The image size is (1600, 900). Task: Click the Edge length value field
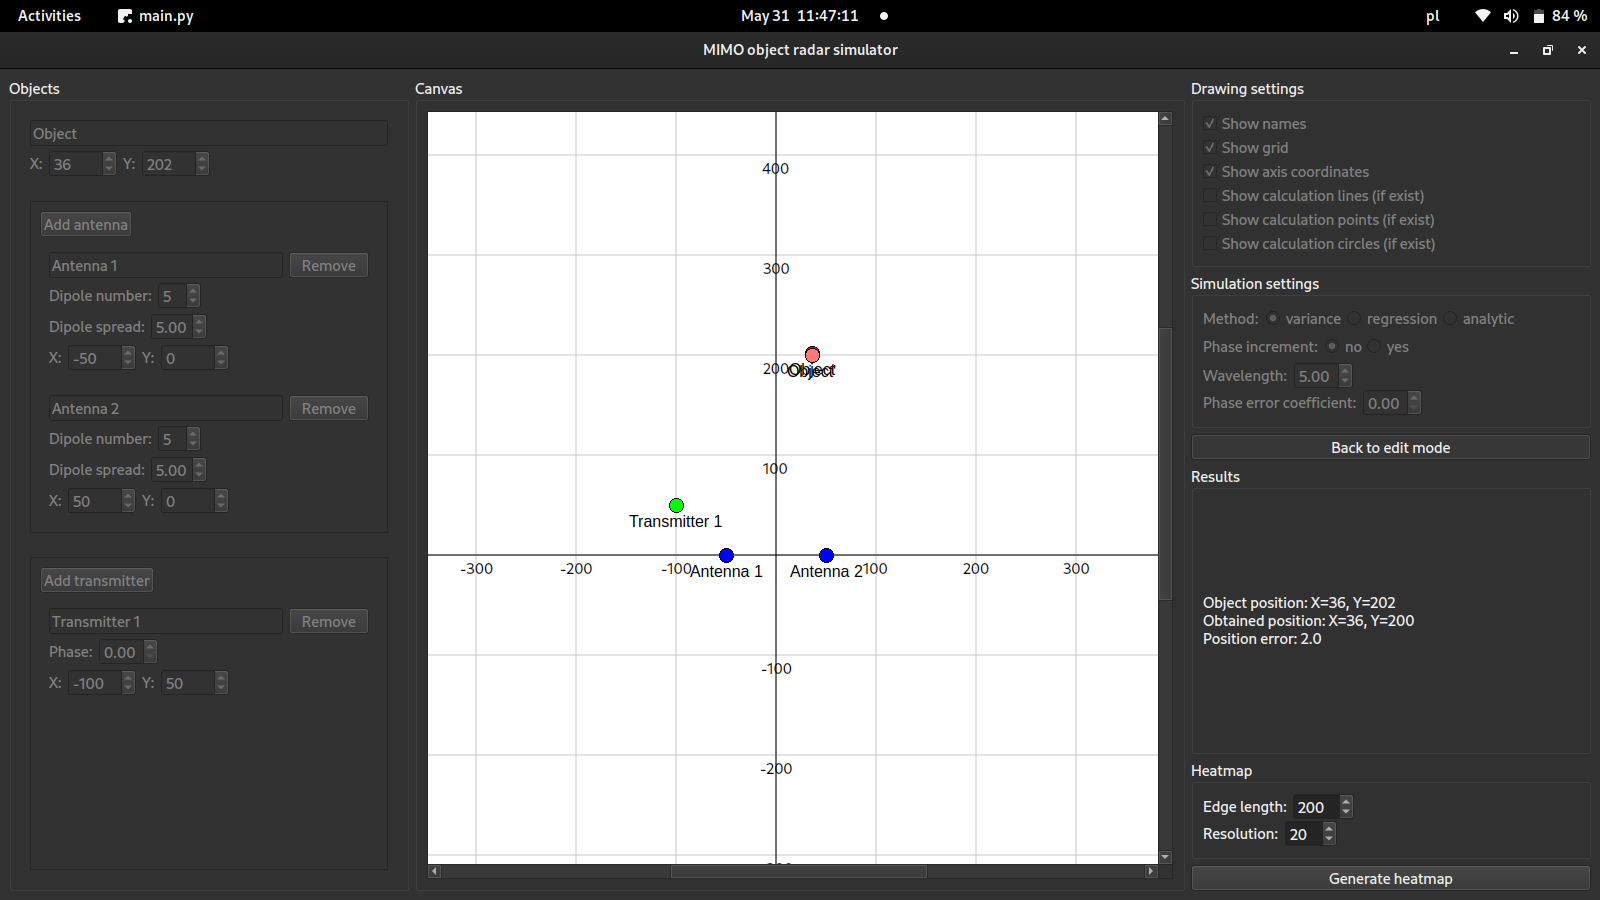[x=1316, y=806]
